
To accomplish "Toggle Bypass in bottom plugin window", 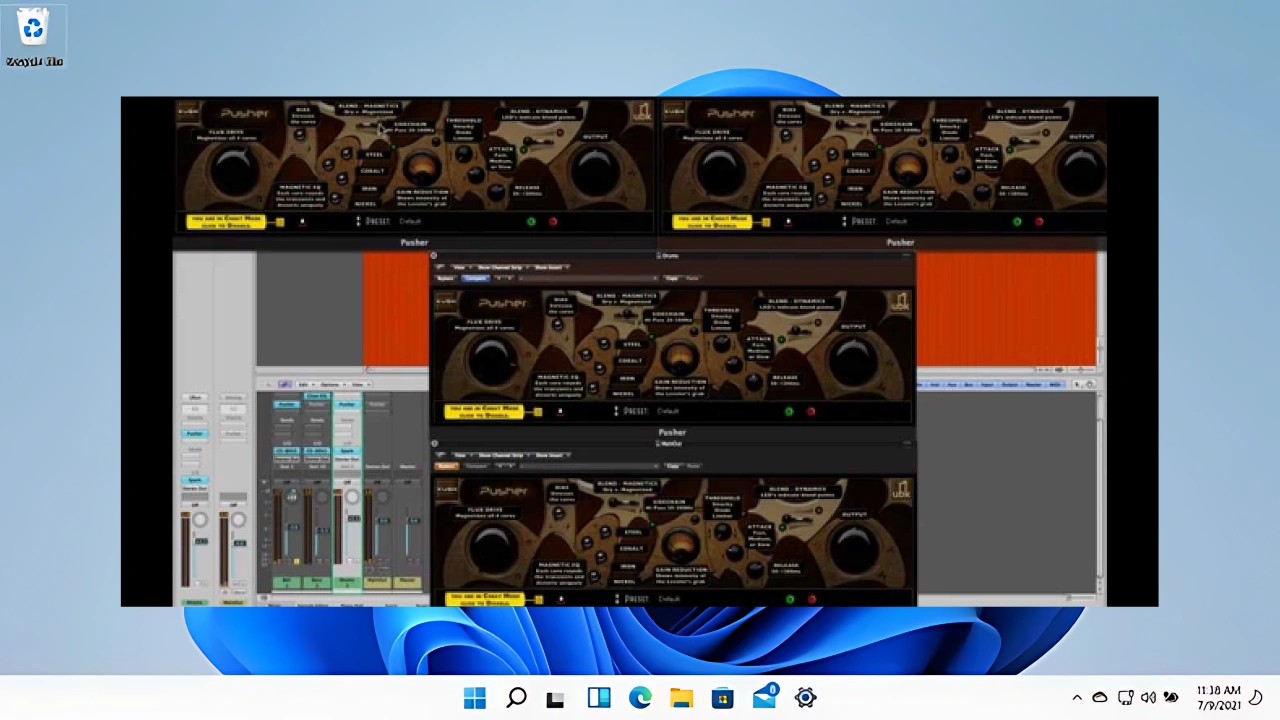I will [445, 466].
